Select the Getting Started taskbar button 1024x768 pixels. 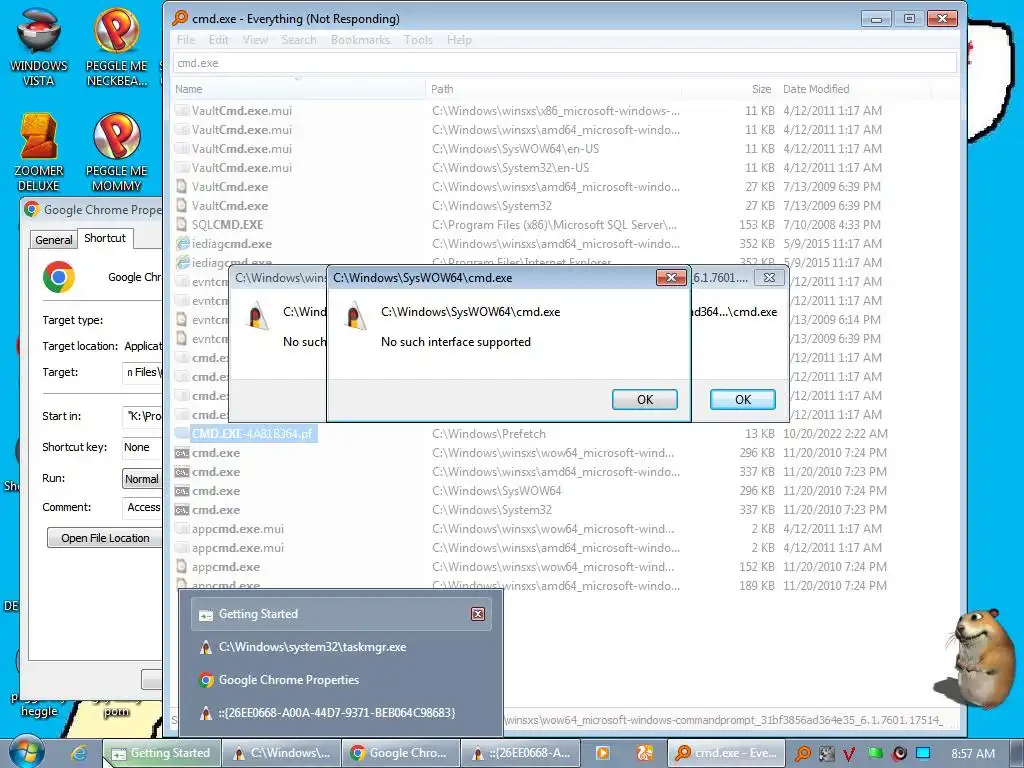point(162,753)
